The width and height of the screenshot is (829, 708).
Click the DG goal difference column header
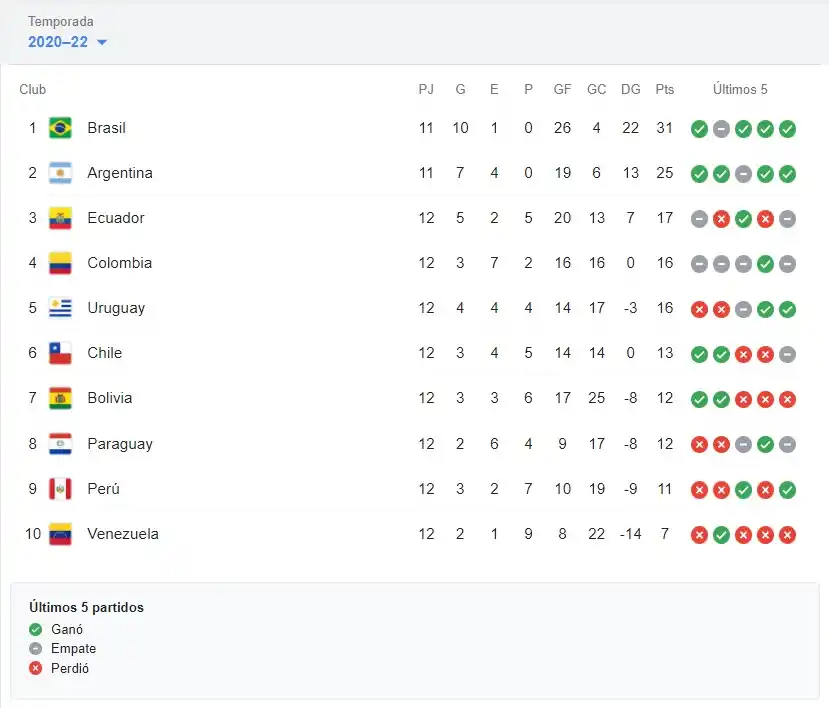[630, 89]
